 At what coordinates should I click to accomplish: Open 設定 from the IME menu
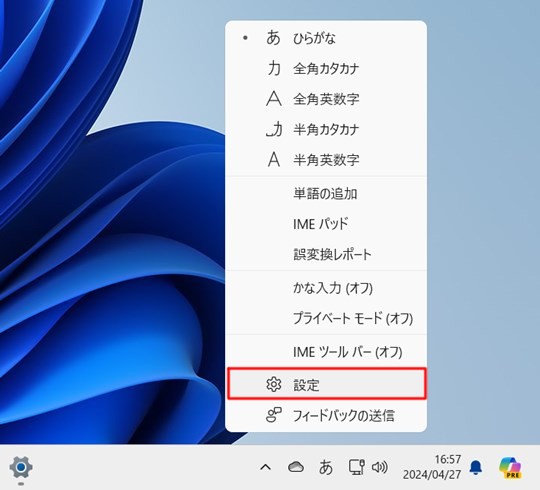[326, 384]
